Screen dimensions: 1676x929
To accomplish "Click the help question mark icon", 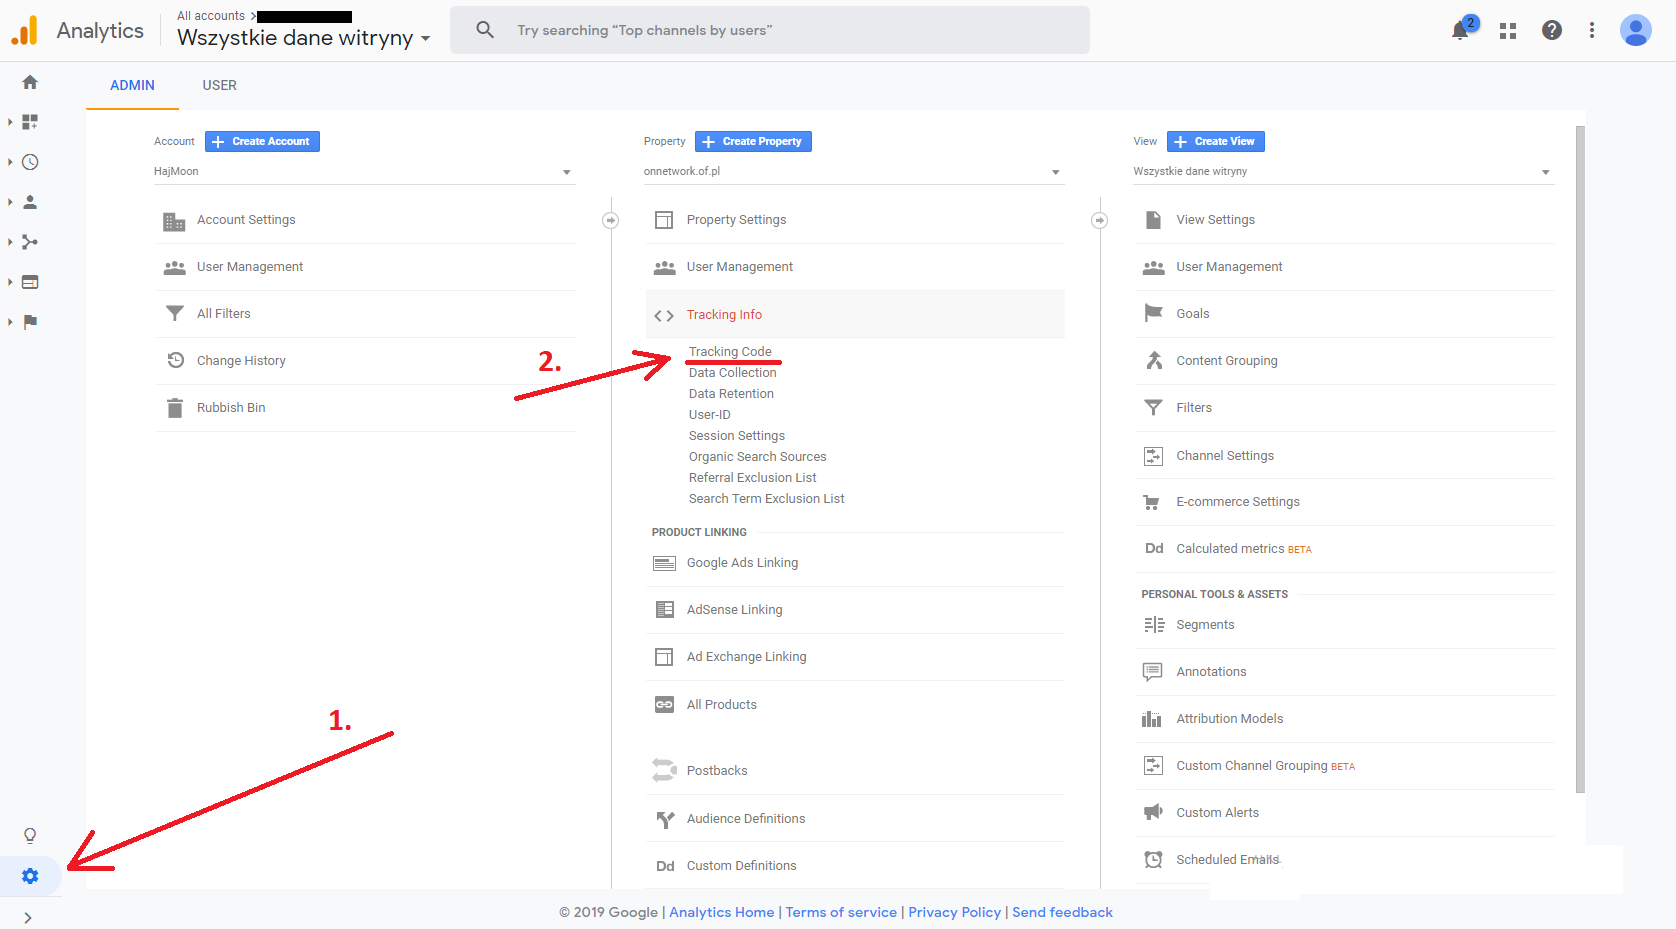I will 1551,31.
